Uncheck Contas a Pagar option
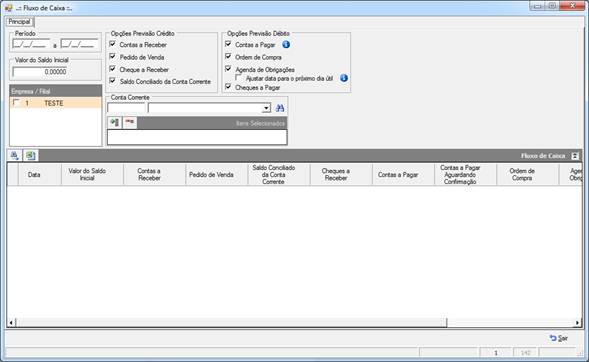589x362 pixels. click(228, 44)
